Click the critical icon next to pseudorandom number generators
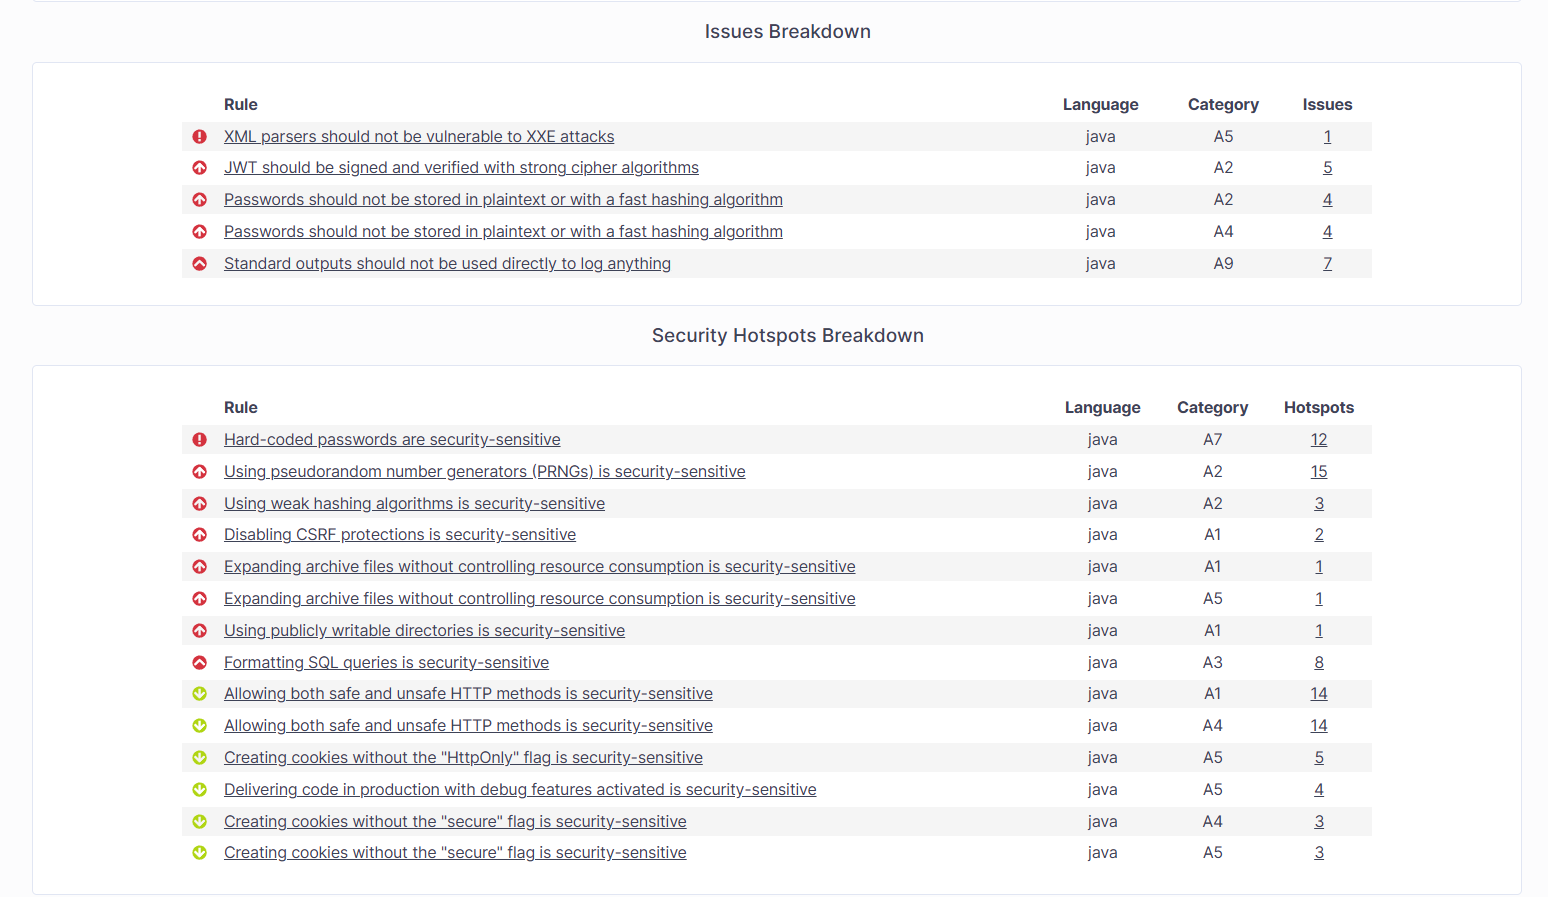1548x897 pixels. (200, 472)
